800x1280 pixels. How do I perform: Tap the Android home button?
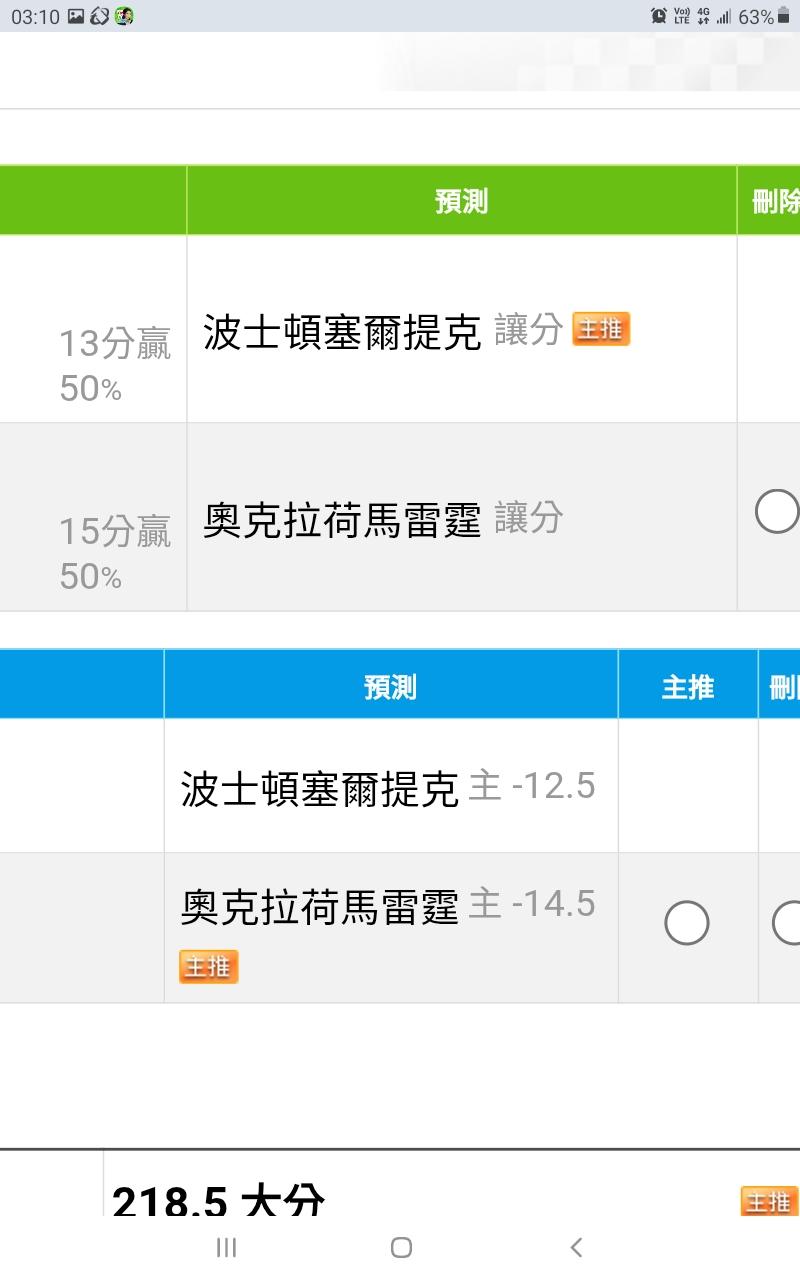[x=401, y=1247]
